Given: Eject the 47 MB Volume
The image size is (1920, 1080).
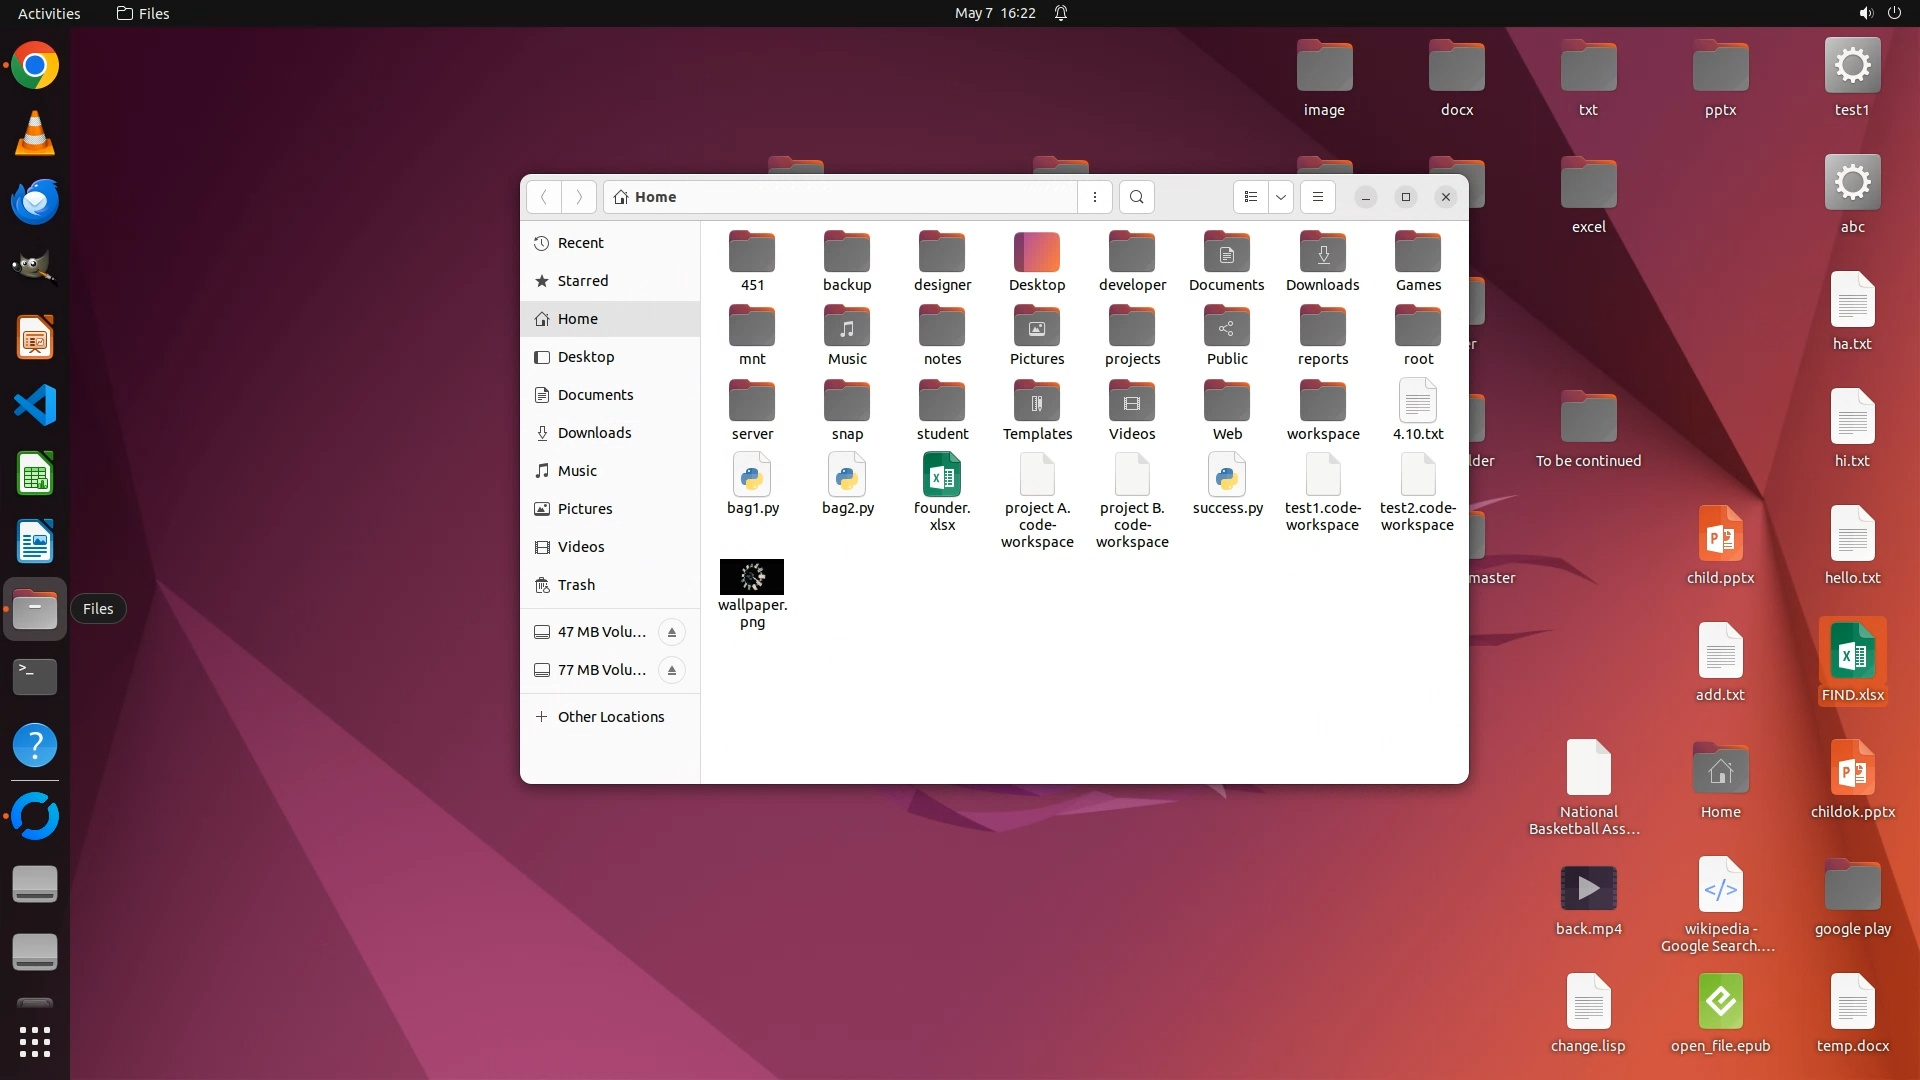Looking at the screenshot, I should pyautogui.click(x=672, y=632).
